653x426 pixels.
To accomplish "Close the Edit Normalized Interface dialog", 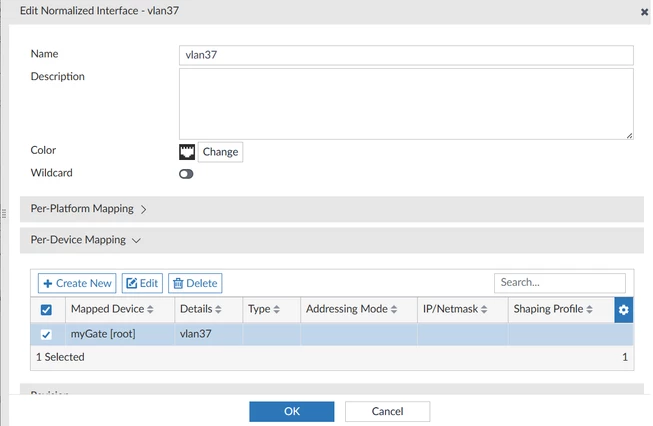I will pos(644,12).
